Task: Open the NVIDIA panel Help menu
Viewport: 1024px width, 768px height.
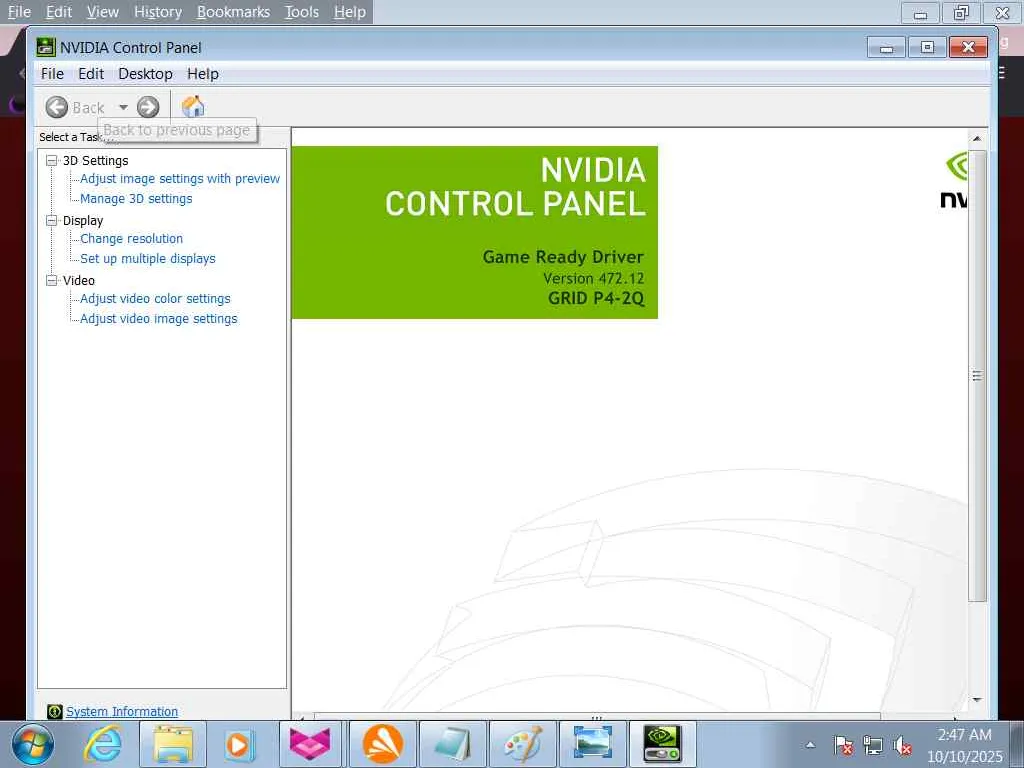Action: (x=203, y=74)
